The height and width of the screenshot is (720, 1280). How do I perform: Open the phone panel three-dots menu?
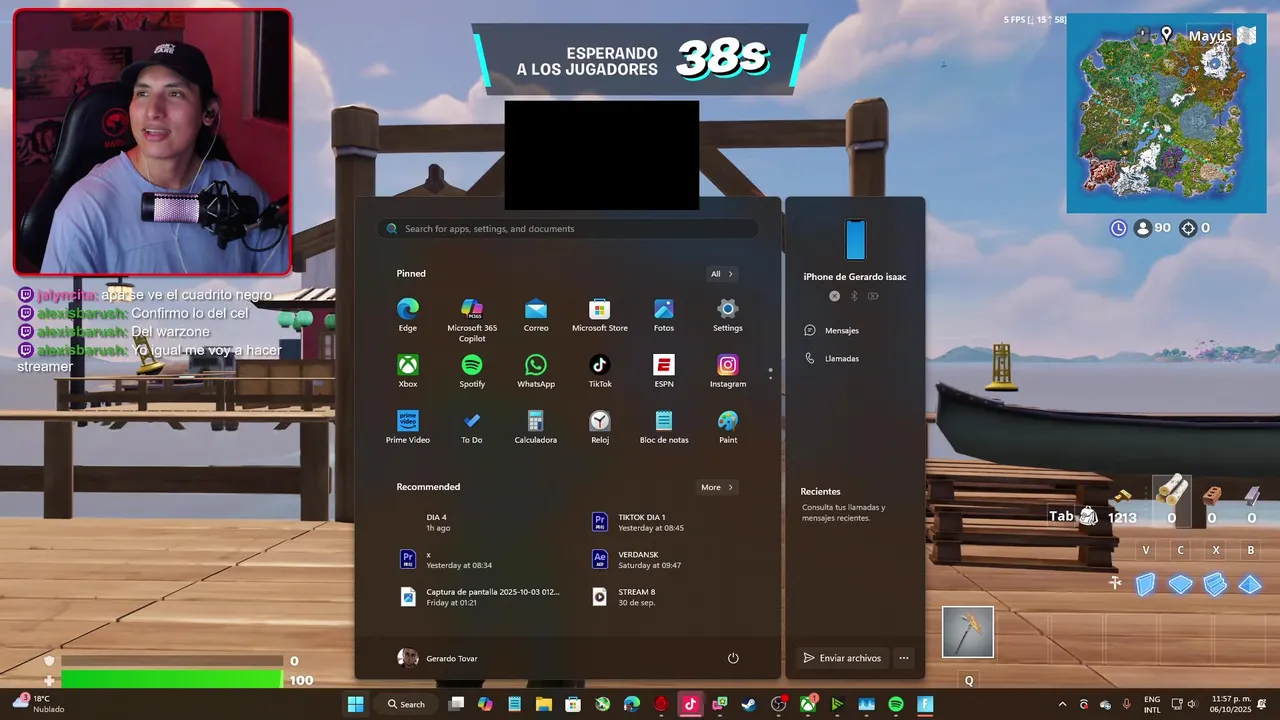904,658
